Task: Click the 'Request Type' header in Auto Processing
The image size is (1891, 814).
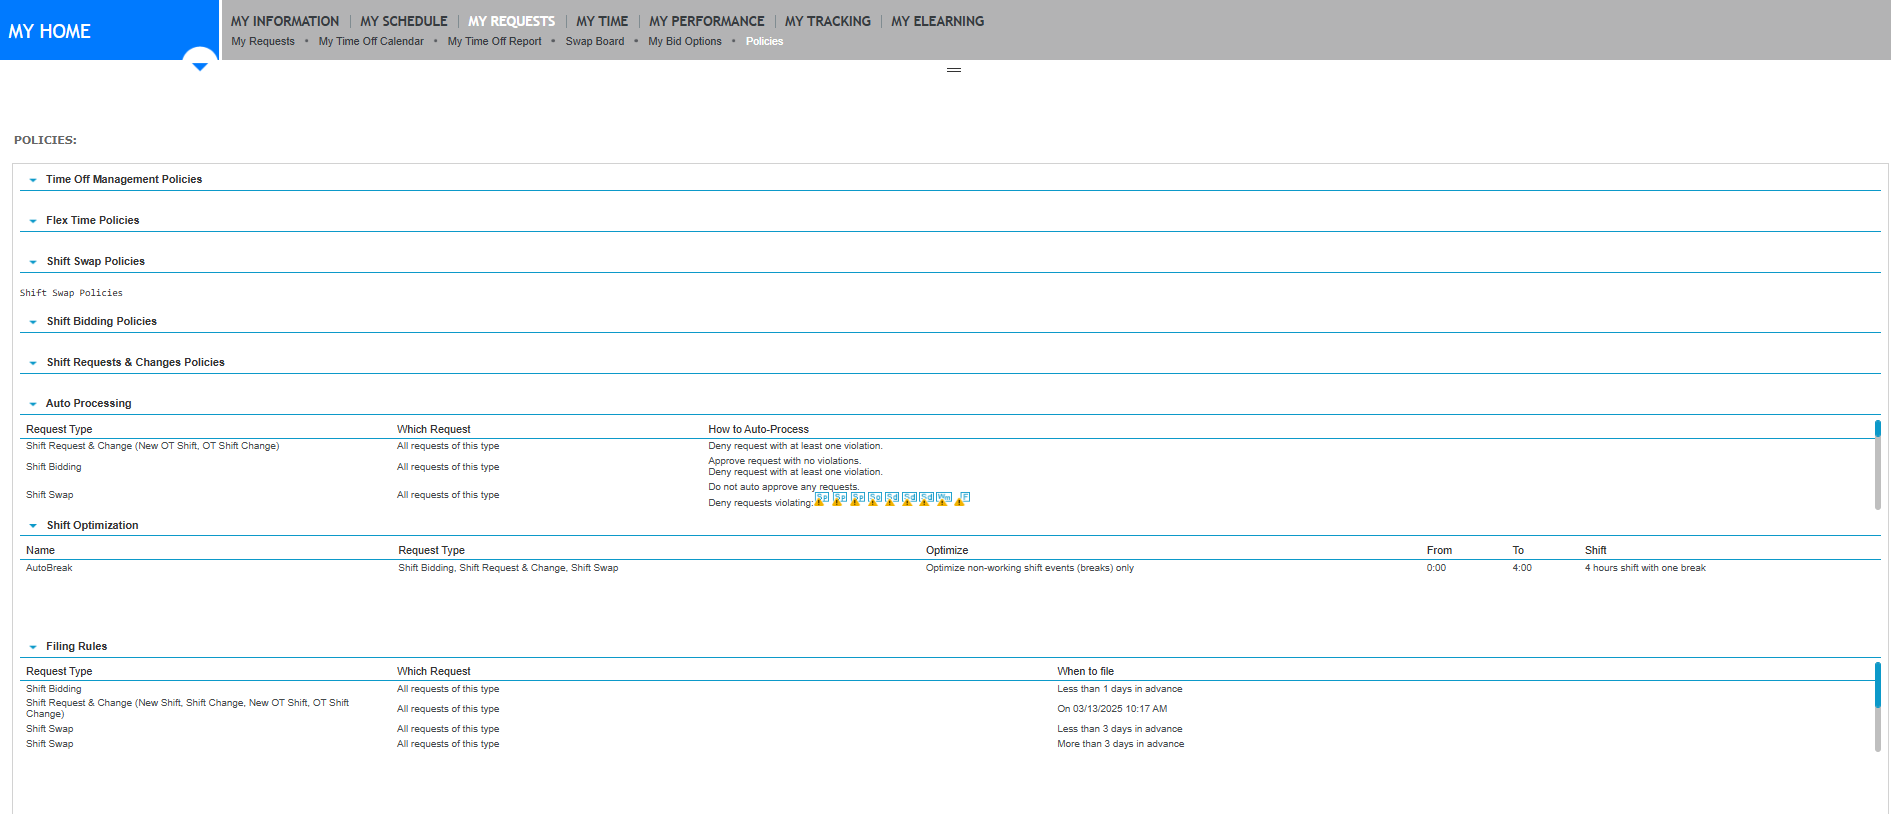Action: tap(59, 429)
